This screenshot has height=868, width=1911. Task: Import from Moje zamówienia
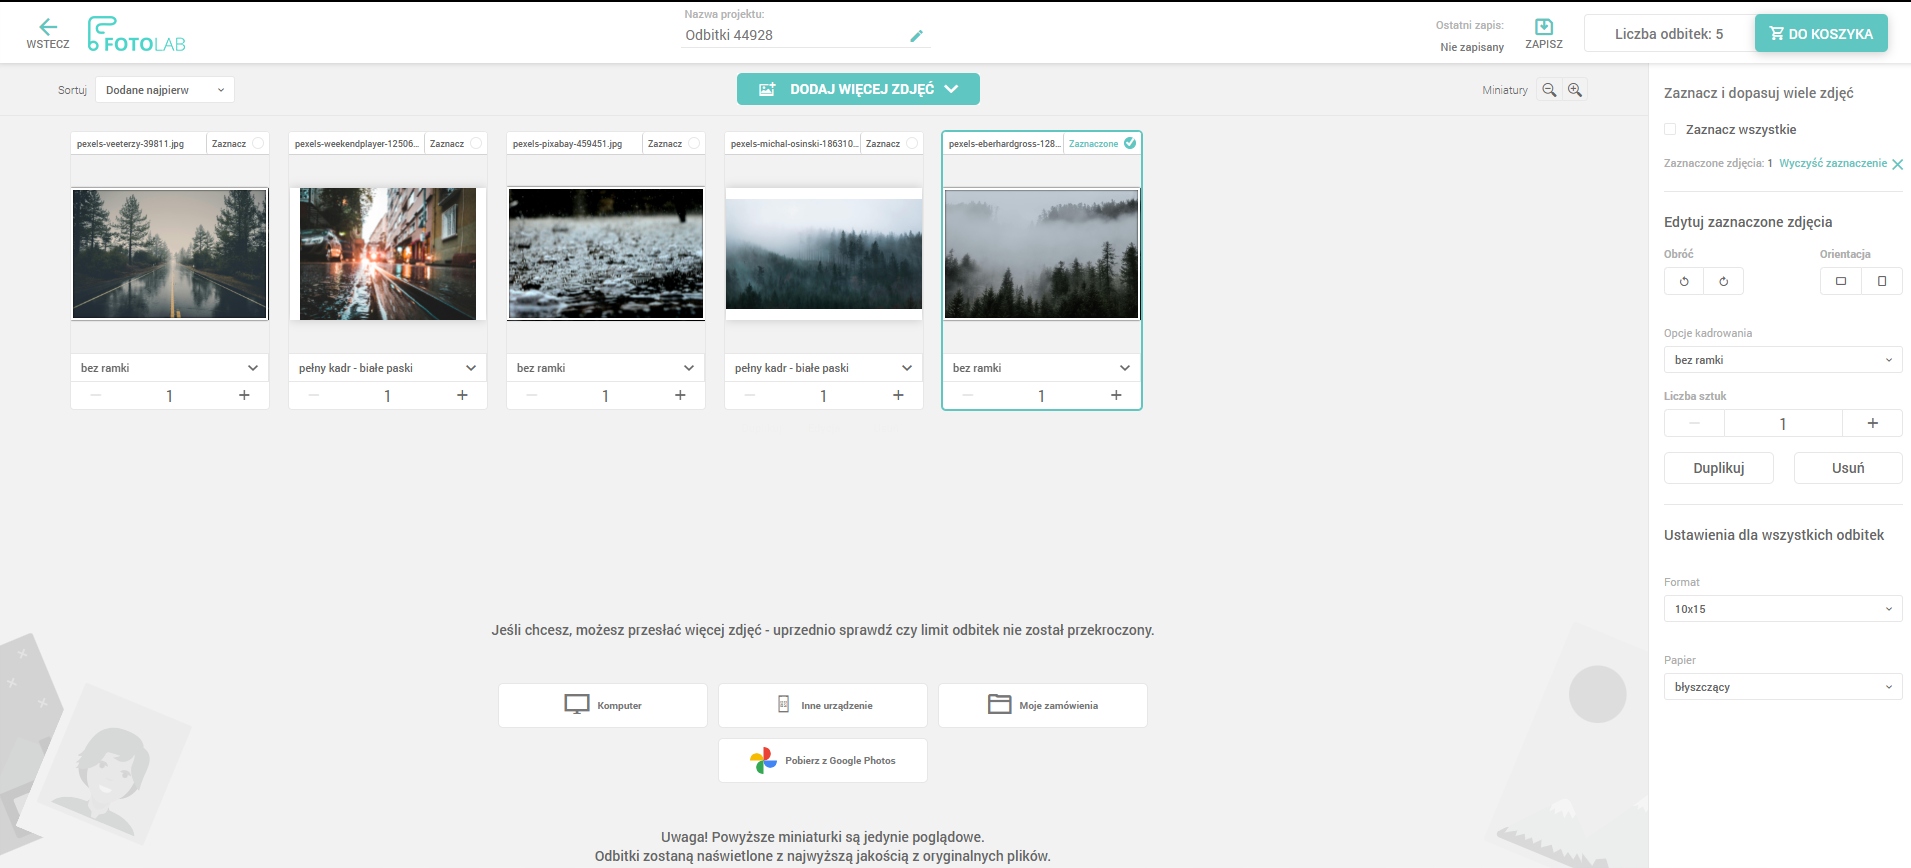(1043, 705)
